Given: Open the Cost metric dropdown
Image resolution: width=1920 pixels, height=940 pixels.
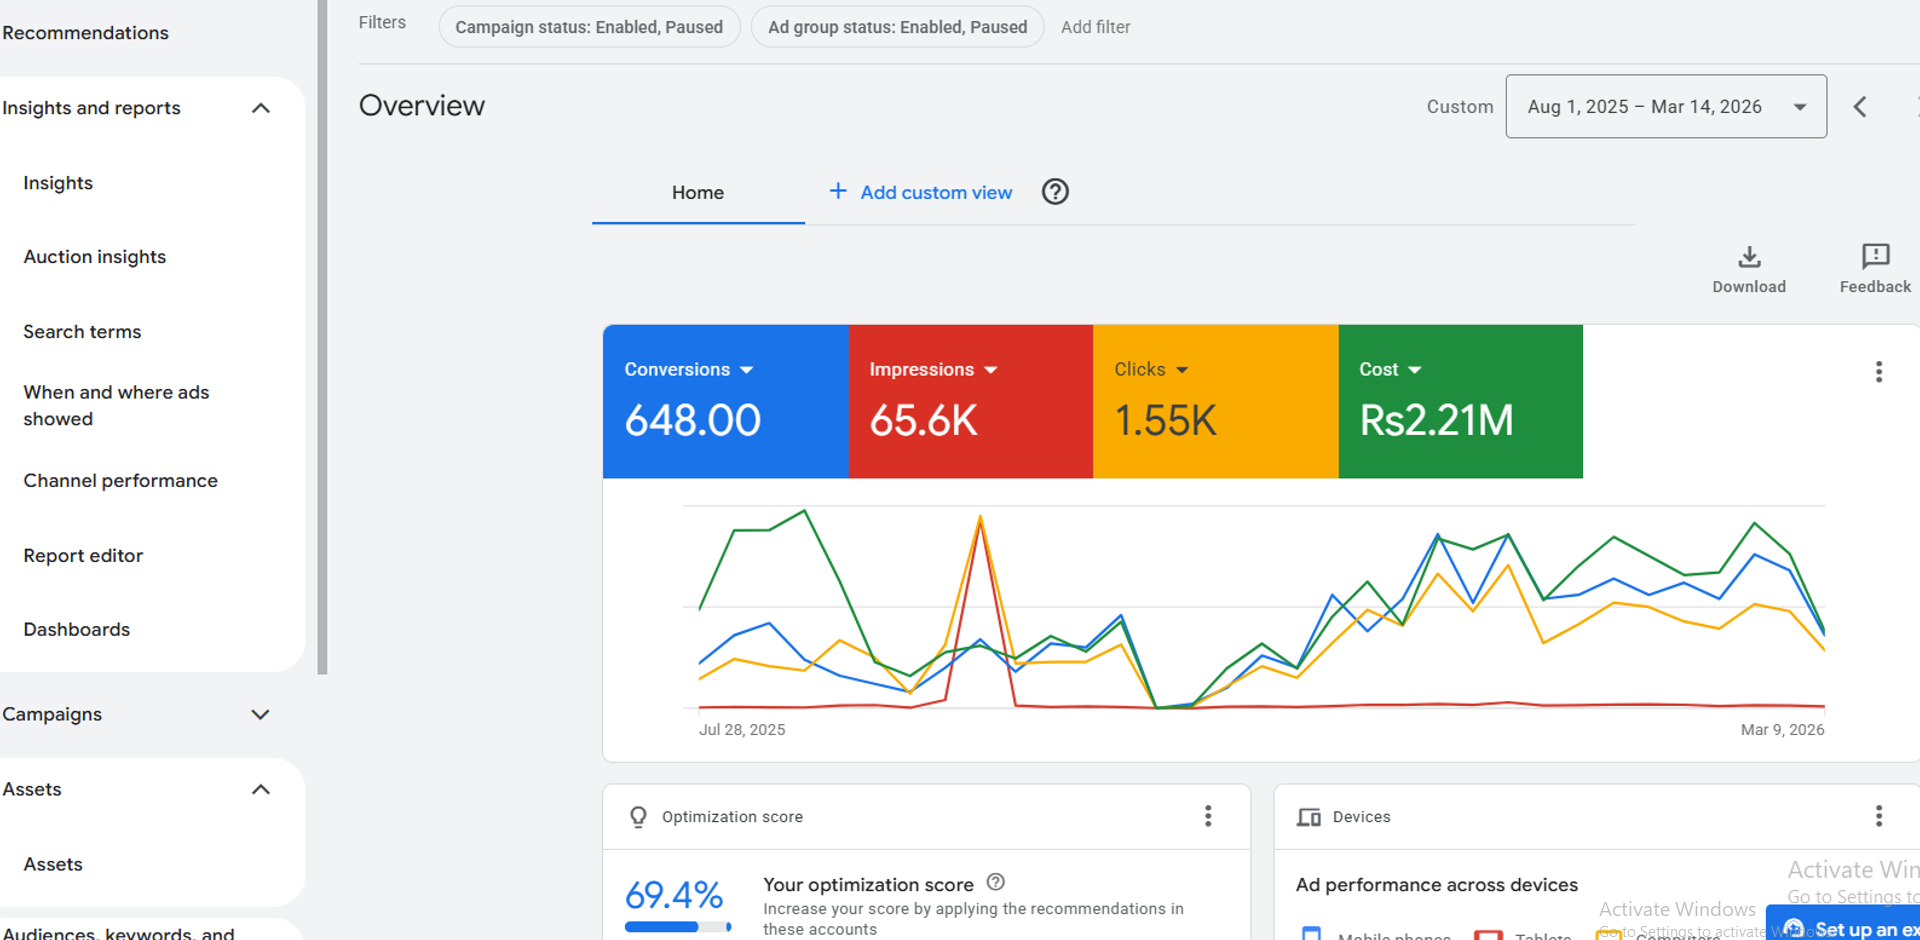Looking at the screenshot, I should 1416,369.
